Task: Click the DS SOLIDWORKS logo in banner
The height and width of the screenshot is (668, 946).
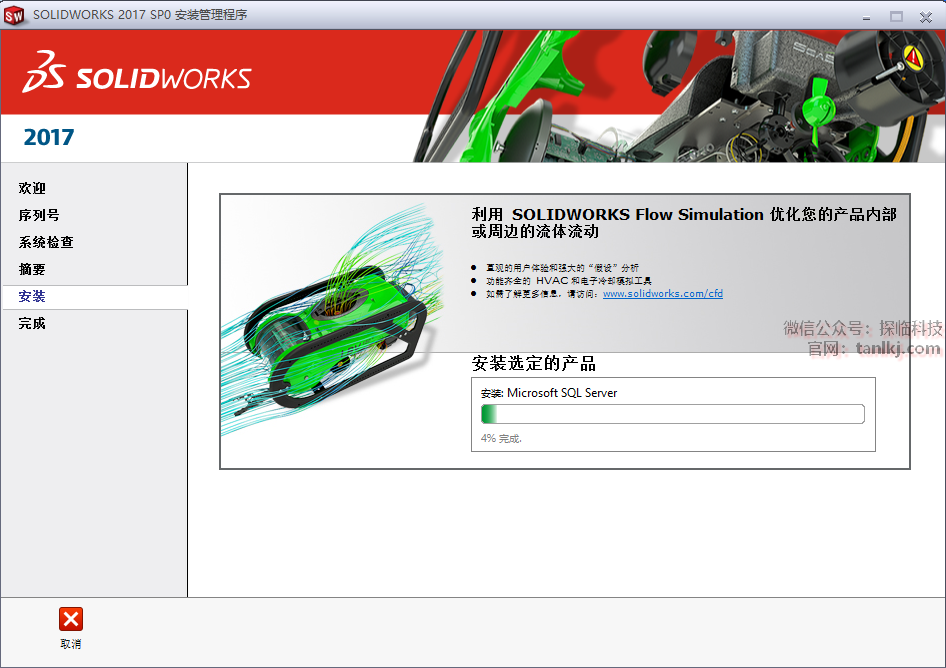Action: [137, 73]
